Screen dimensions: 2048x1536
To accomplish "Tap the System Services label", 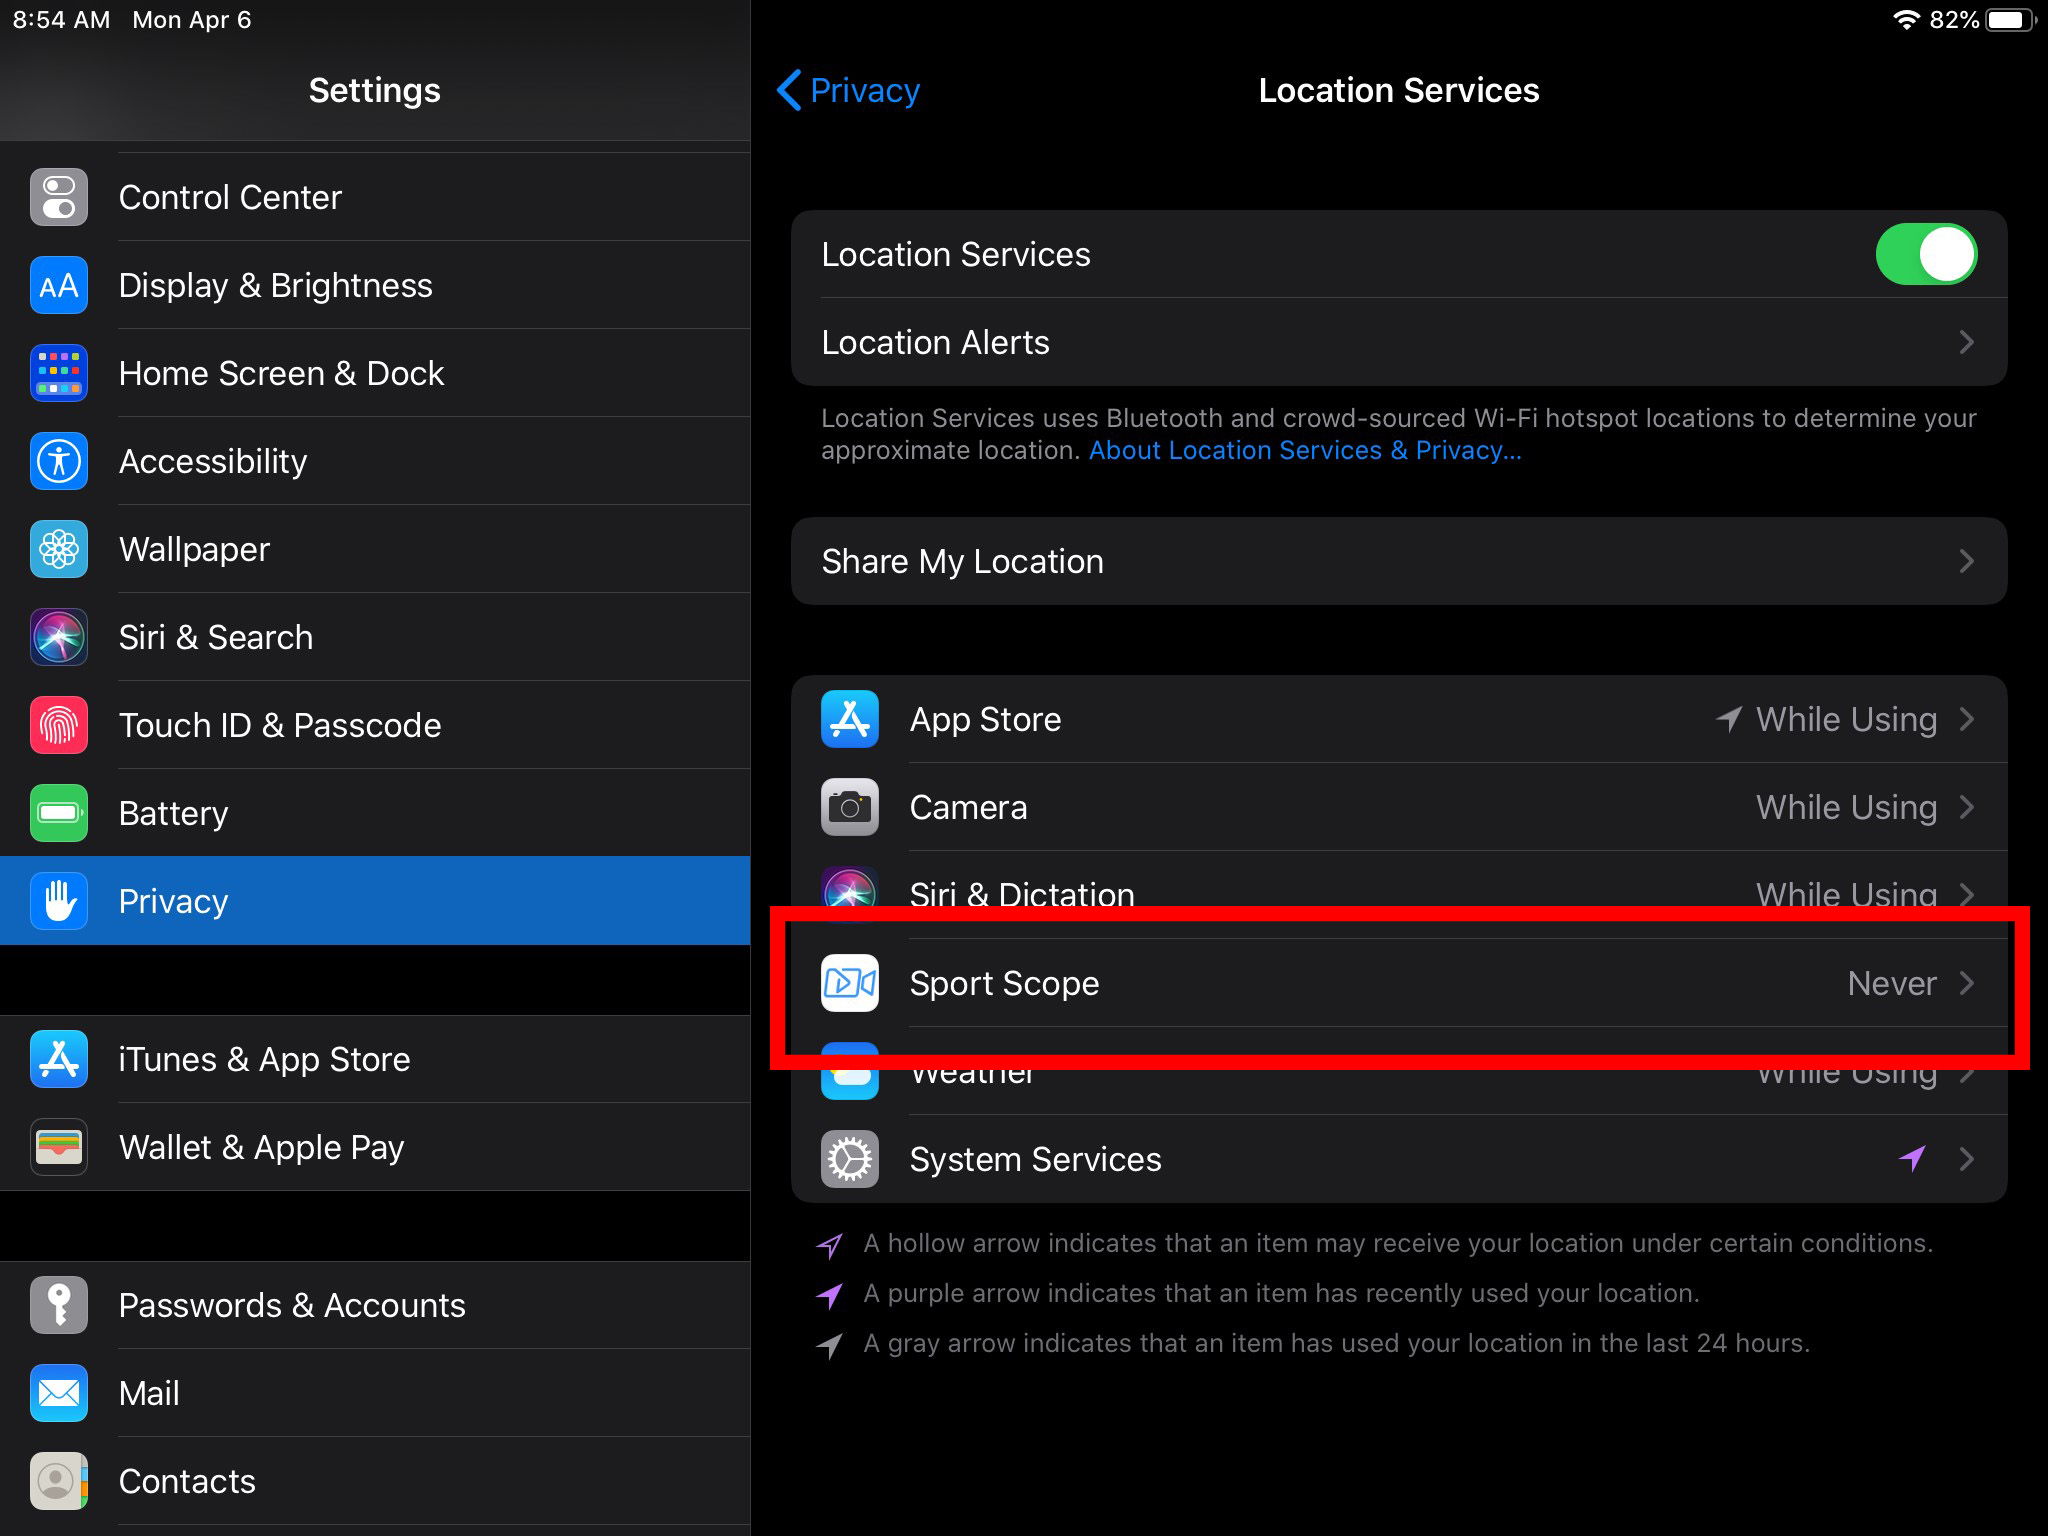I will (1036, 1159).
